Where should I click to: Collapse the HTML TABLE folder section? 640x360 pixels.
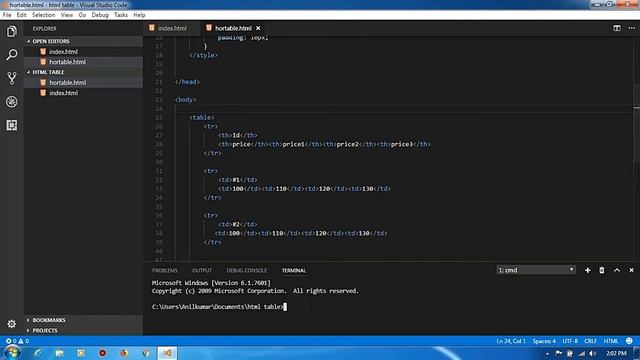[83, 72]
